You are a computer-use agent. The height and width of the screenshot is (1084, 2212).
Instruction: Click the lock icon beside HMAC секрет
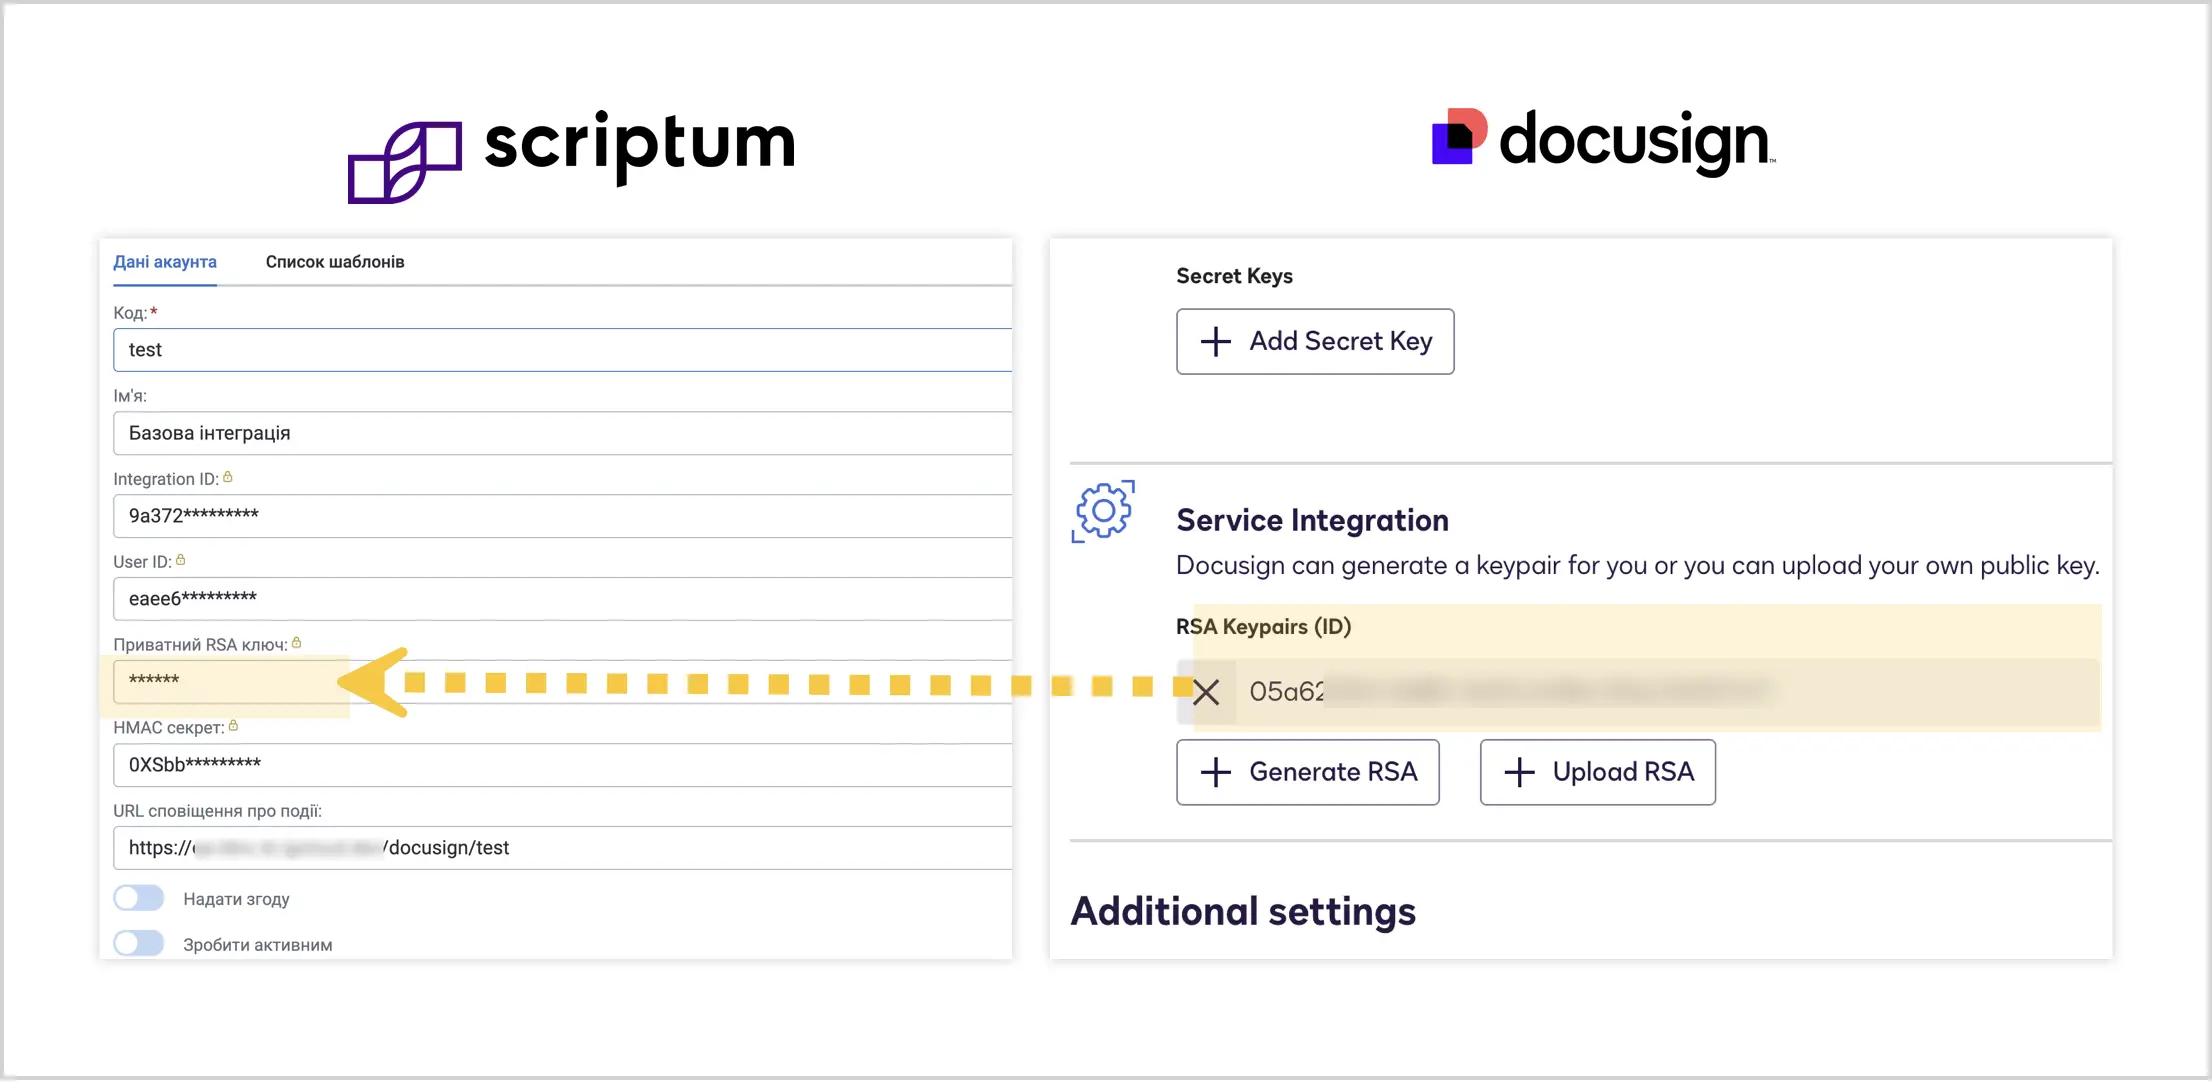point(234,726)
